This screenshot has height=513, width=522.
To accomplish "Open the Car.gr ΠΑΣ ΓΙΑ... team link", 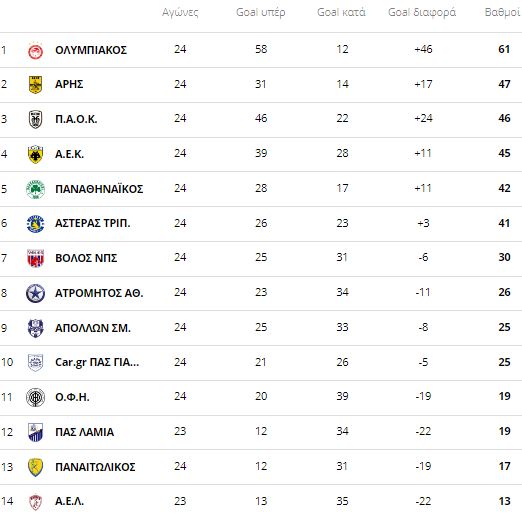I will (x=97, y=363).
